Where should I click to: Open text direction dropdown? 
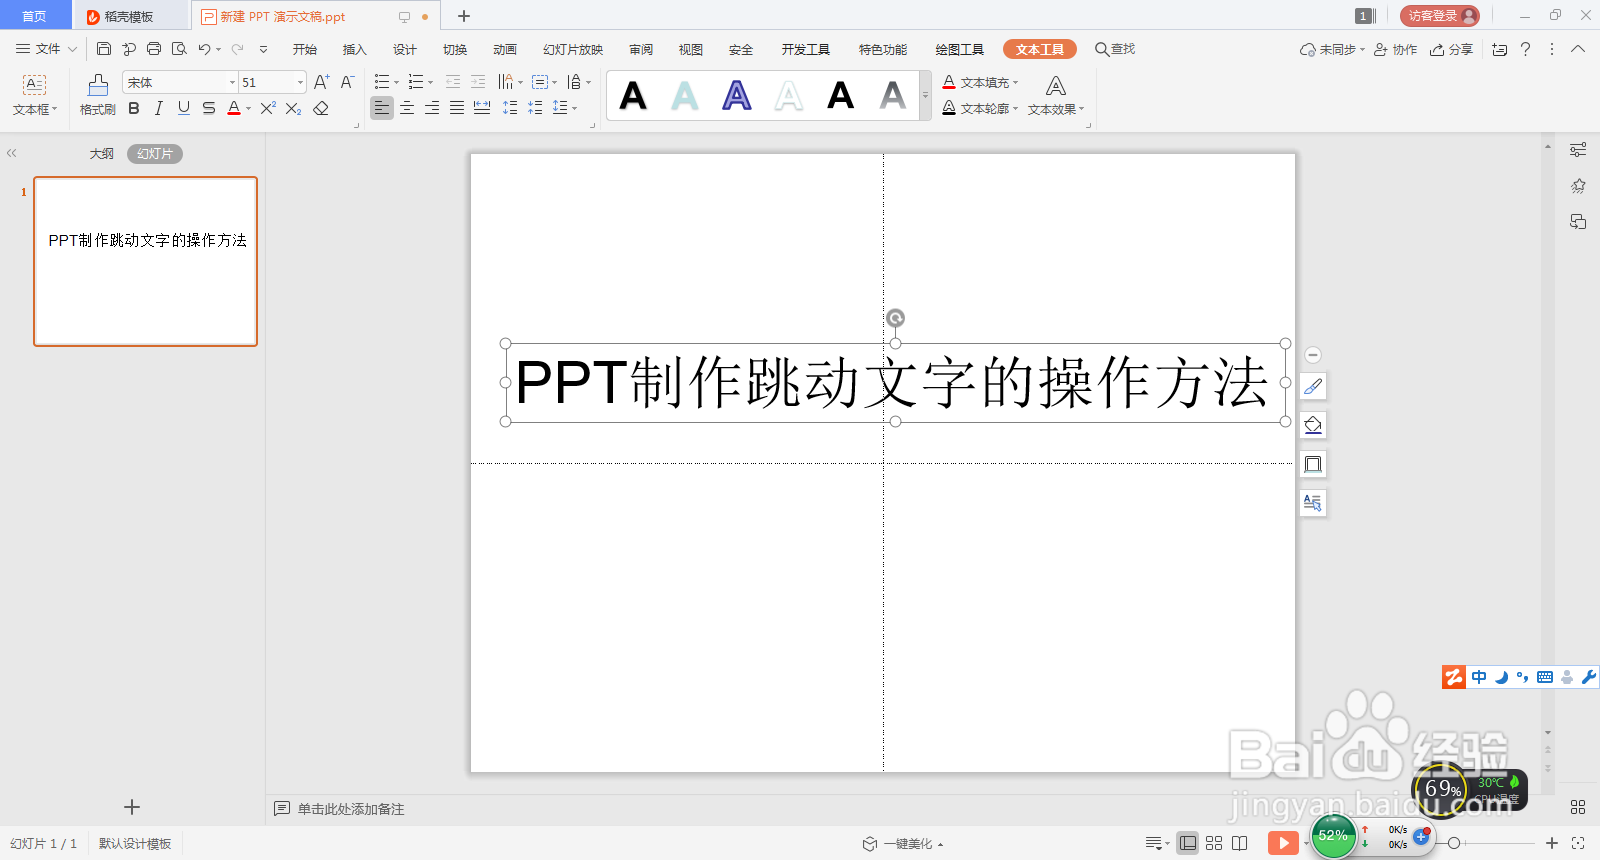[x=511, y=82]
